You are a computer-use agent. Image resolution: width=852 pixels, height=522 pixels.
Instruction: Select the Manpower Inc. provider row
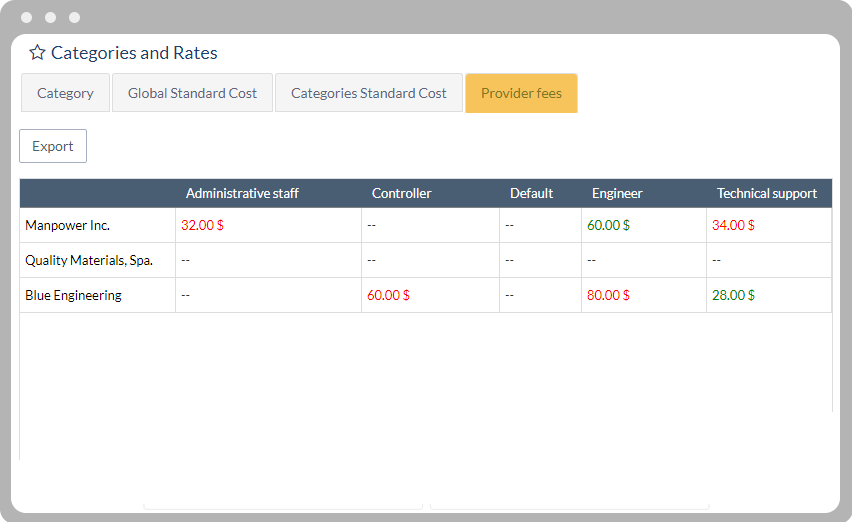click(67, 225)
